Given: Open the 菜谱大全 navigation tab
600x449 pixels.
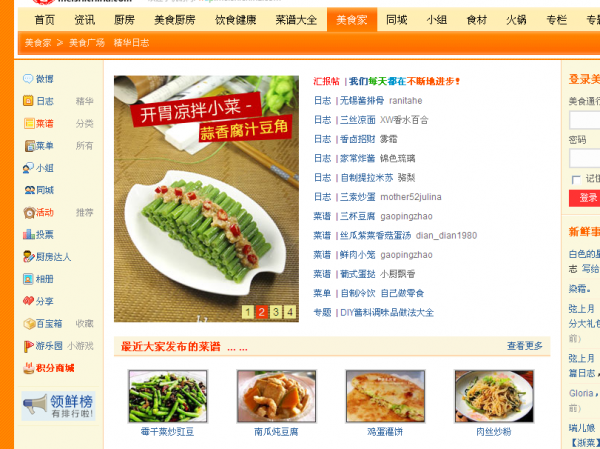Looking at the screenshot, I should 296,20.
